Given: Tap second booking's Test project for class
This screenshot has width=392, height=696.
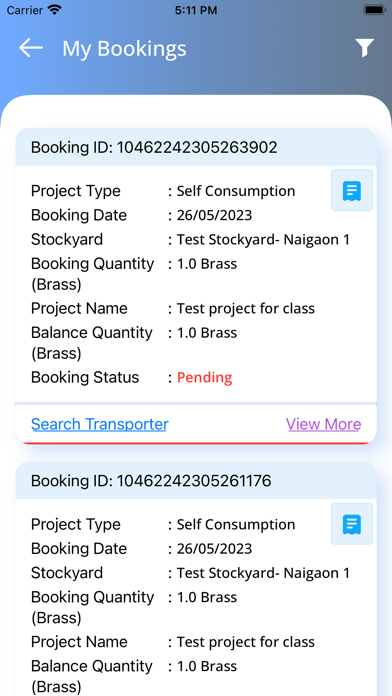Looking at the screenshot, I should 246,642.
